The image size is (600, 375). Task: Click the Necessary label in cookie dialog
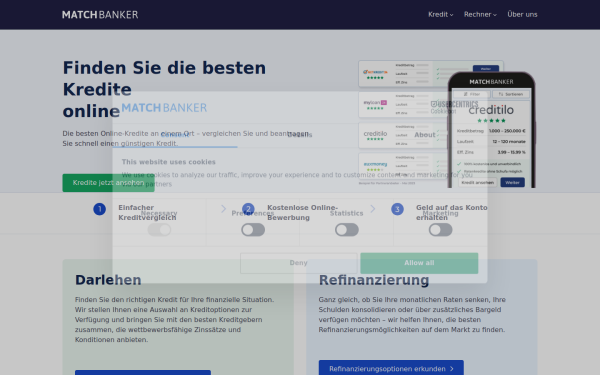point(159,213)
